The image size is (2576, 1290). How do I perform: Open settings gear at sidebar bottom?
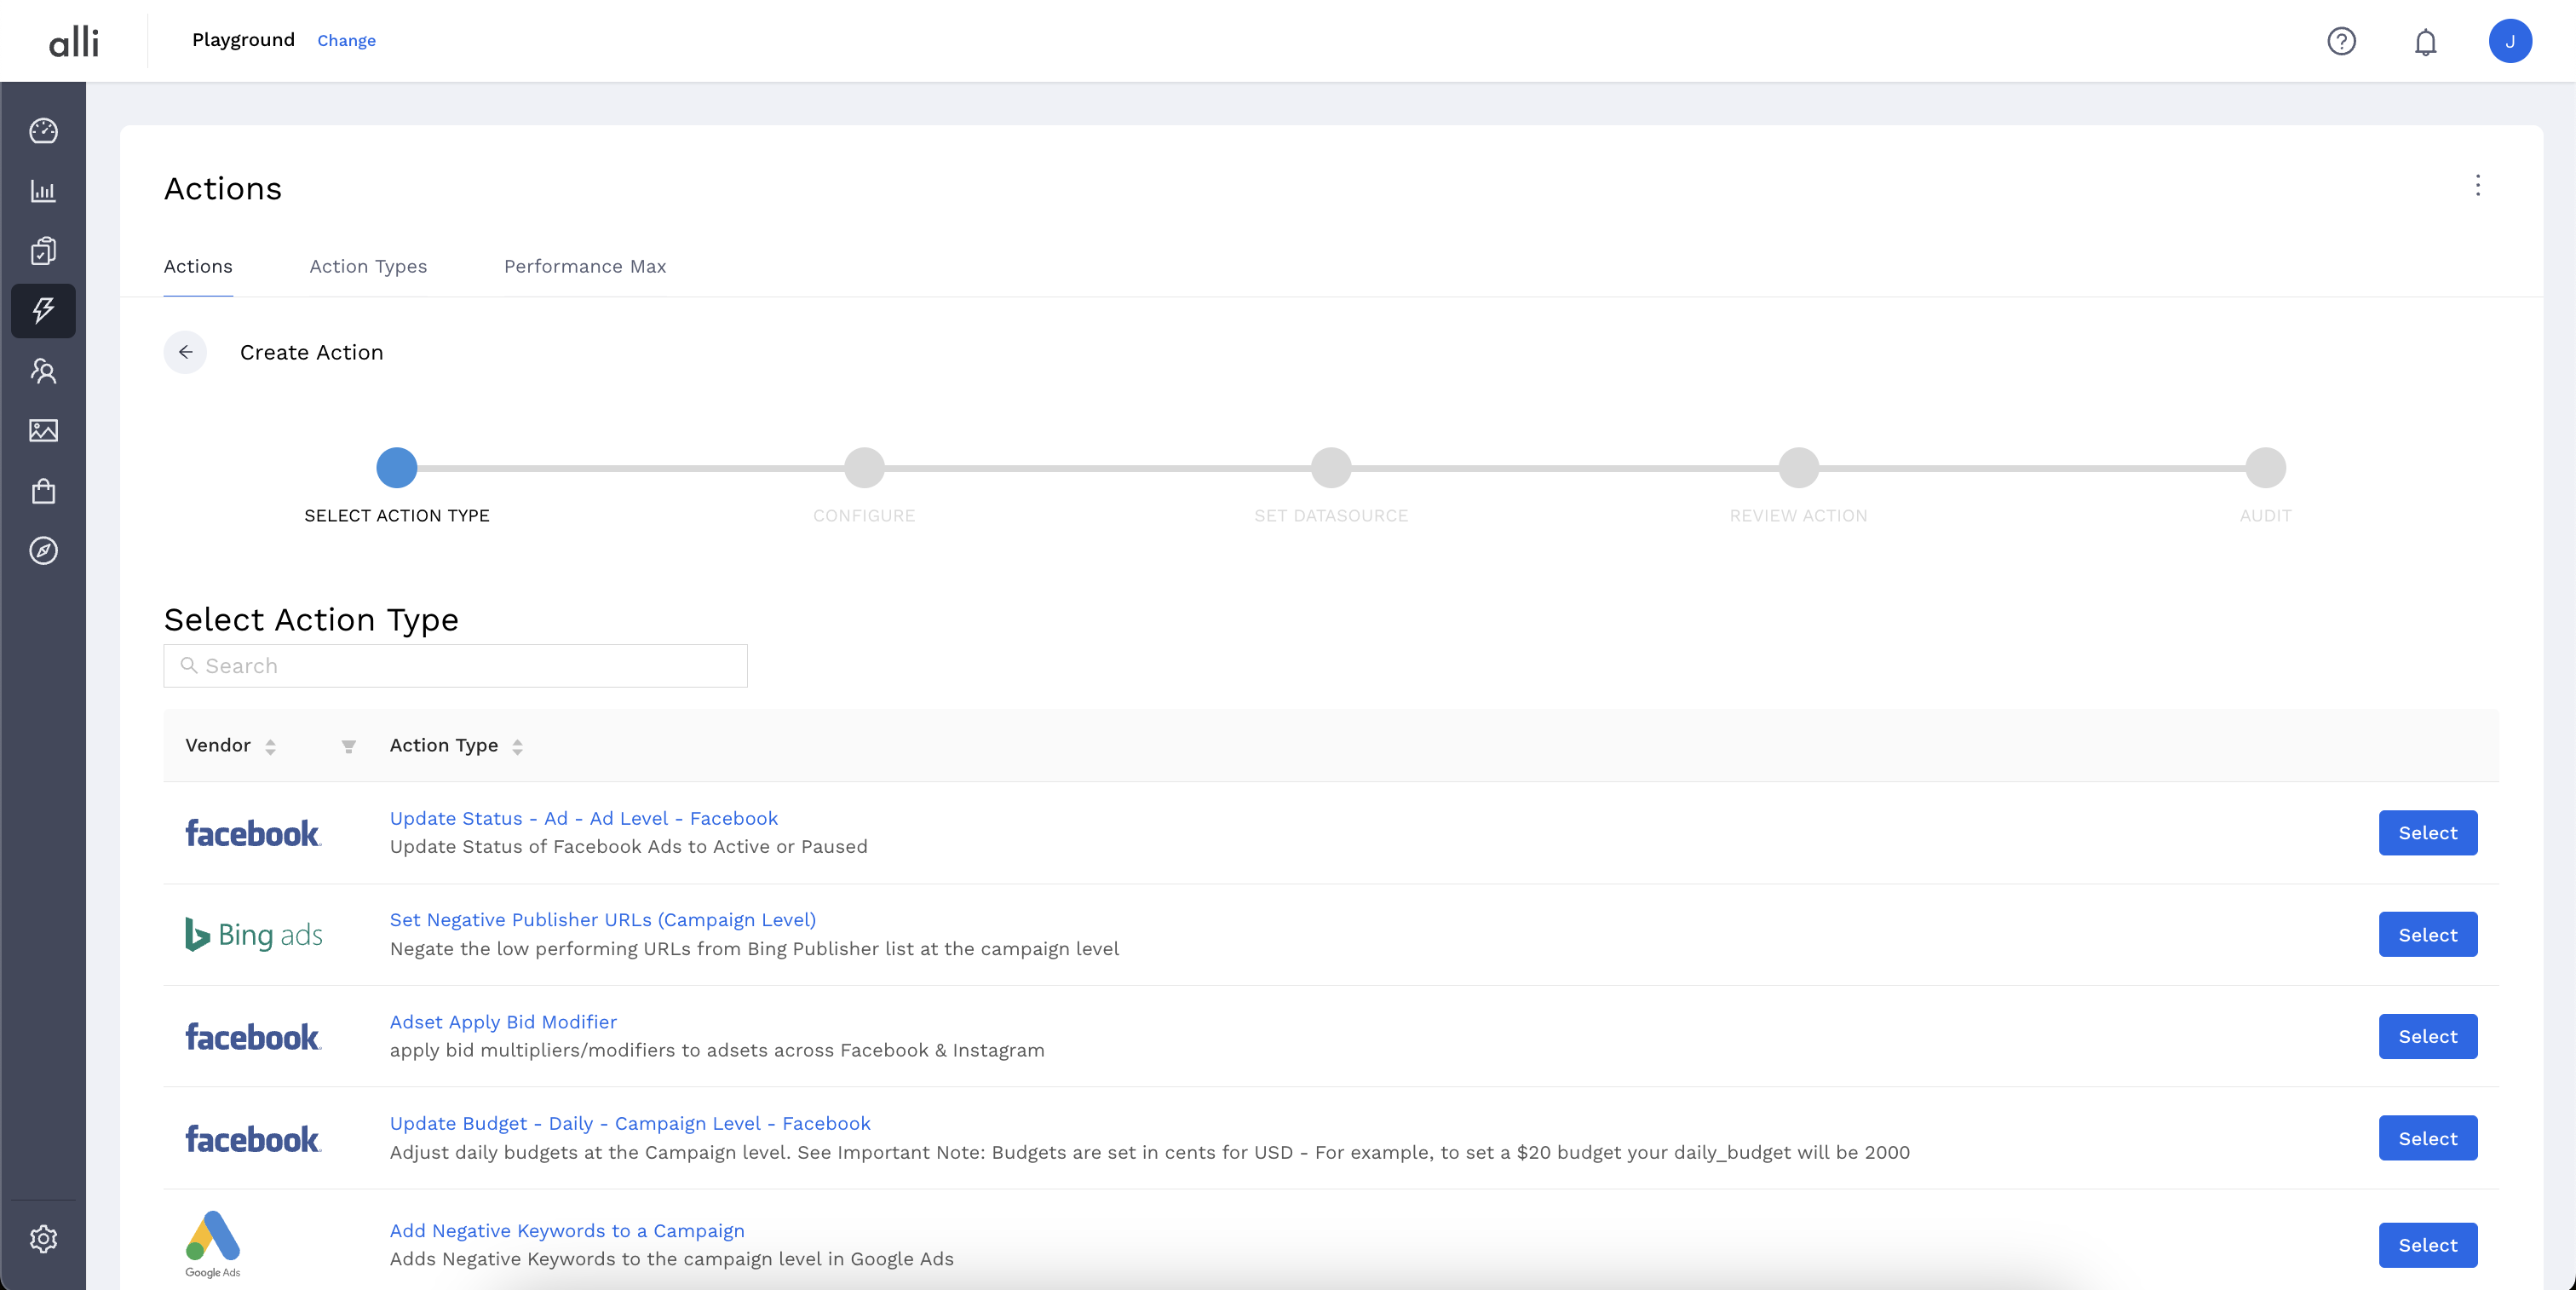pos(43,1239)
